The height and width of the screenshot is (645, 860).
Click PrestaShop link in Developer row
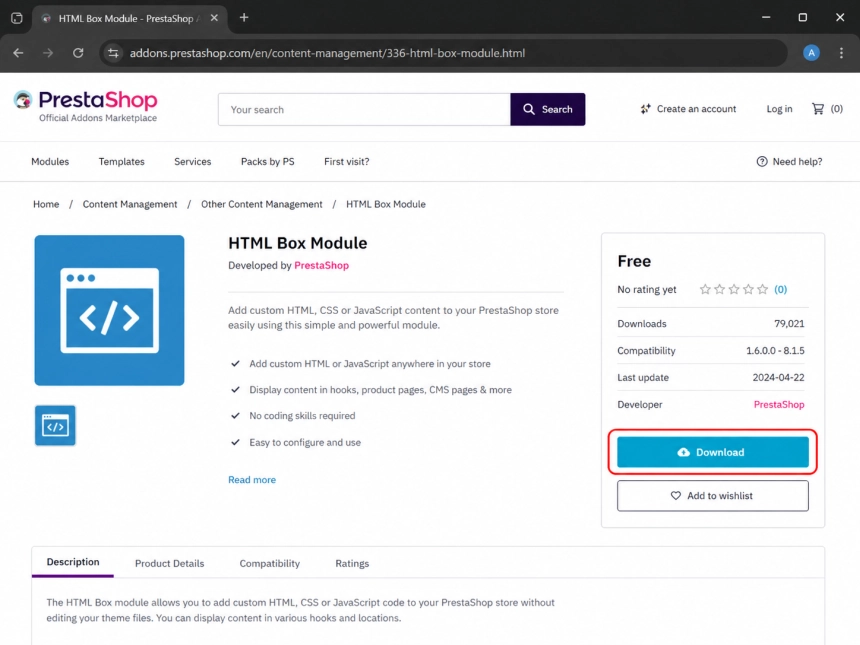point(779,404)
